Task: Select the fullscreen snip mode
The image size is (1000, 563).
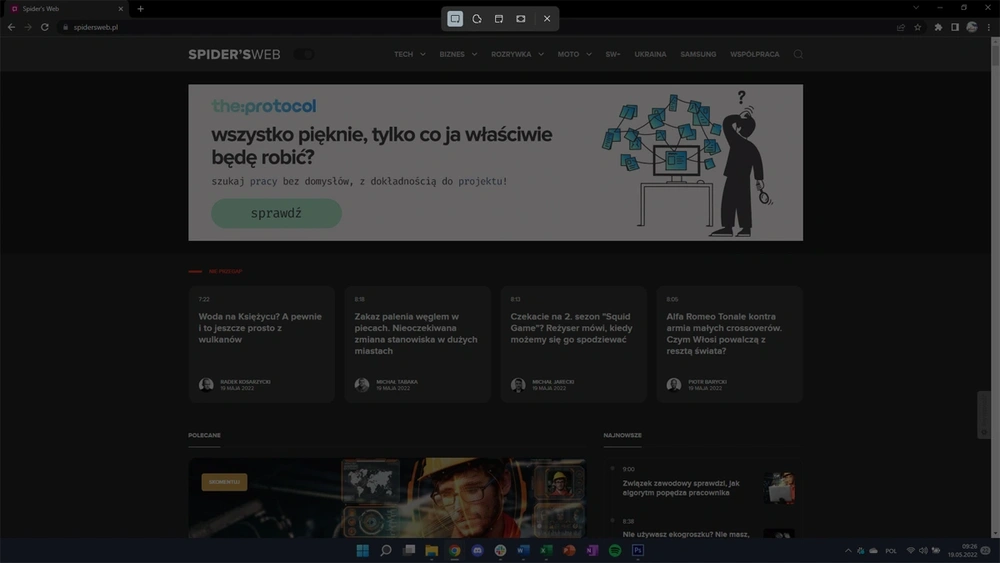Action: (521, 18)
